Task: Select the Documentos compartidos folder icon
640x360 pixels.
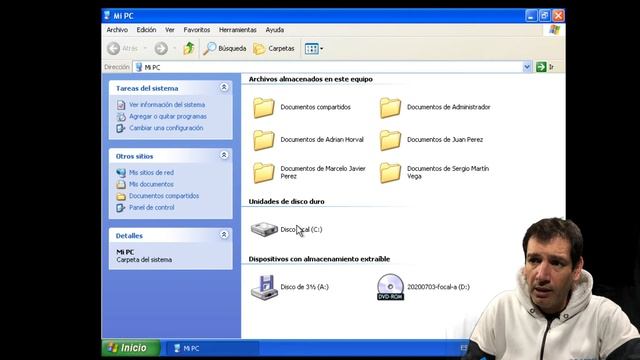Action: pyautogui.click(x=264, y=108)
